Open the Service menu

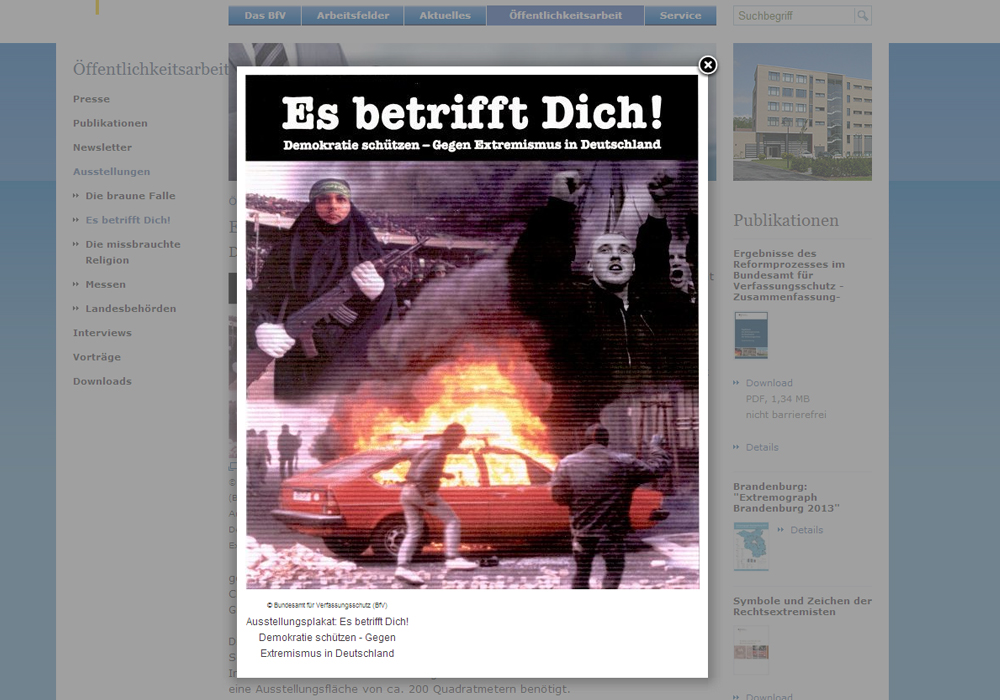[x=680, y=16]
